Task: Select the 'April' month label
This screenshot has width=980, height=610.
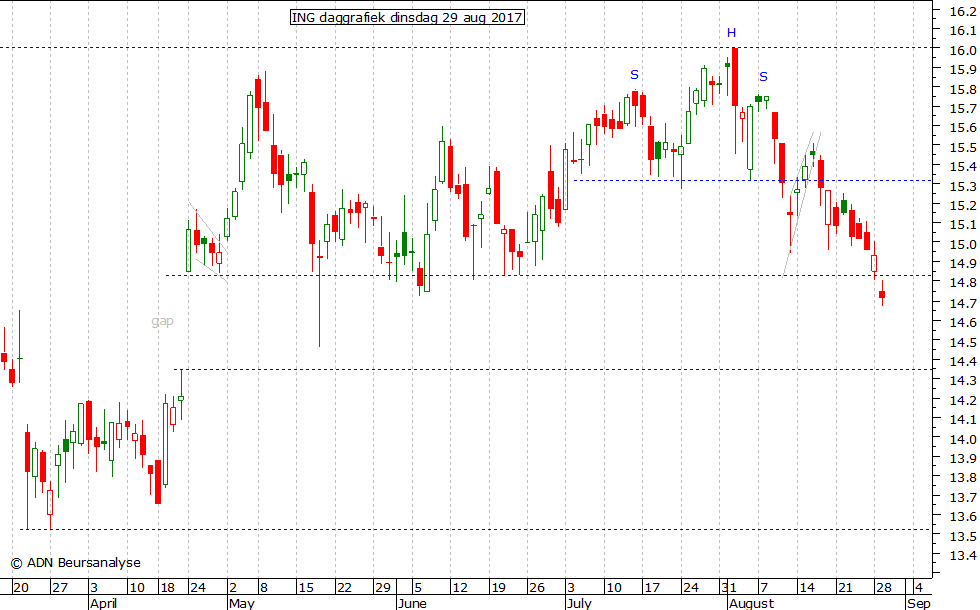Action: (x=104, y=603)
